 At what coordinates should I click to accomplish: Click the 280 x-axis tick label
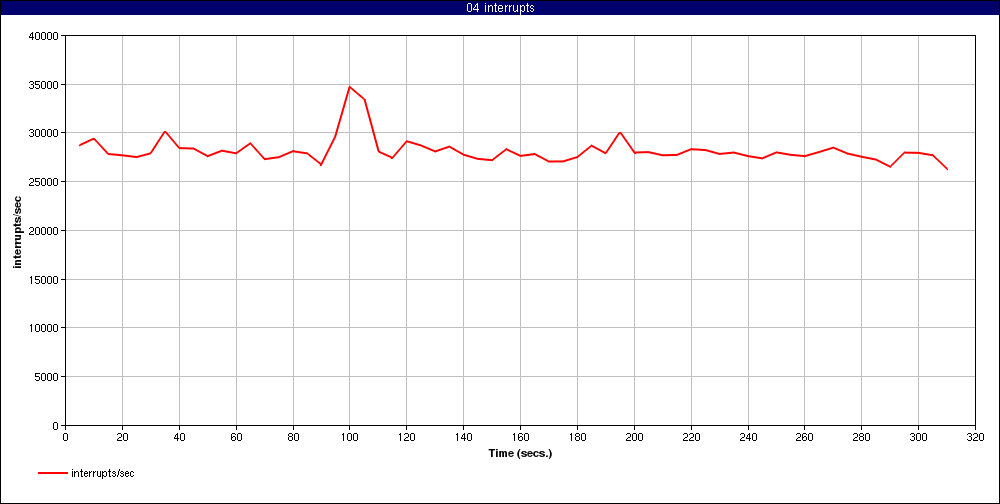(862, 437)
